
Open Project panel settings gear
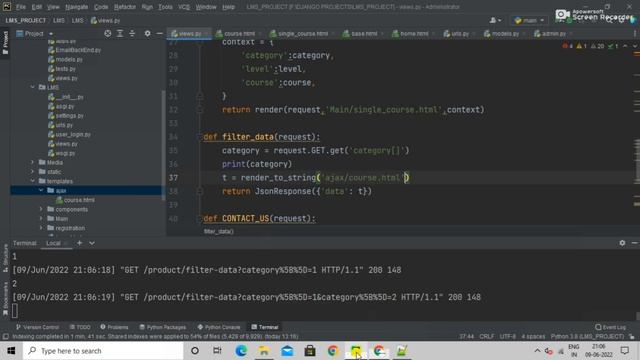tap(147, 33)
